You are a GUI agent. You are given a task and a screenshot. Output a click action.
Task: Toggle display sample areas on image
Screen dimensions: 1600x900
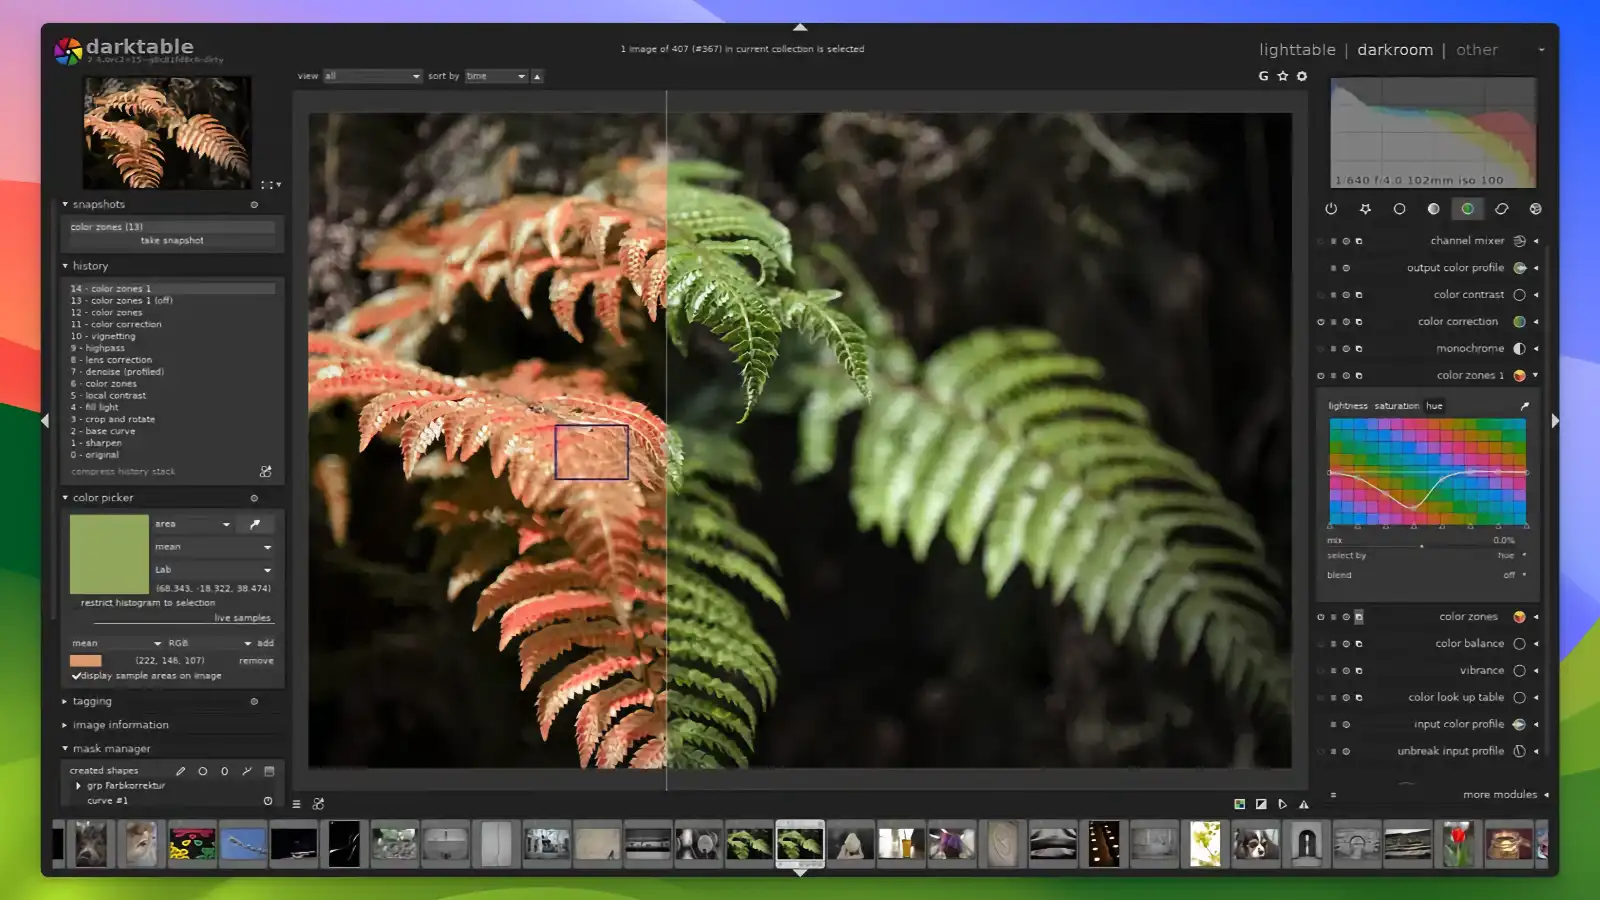click(x=76, y=676)
